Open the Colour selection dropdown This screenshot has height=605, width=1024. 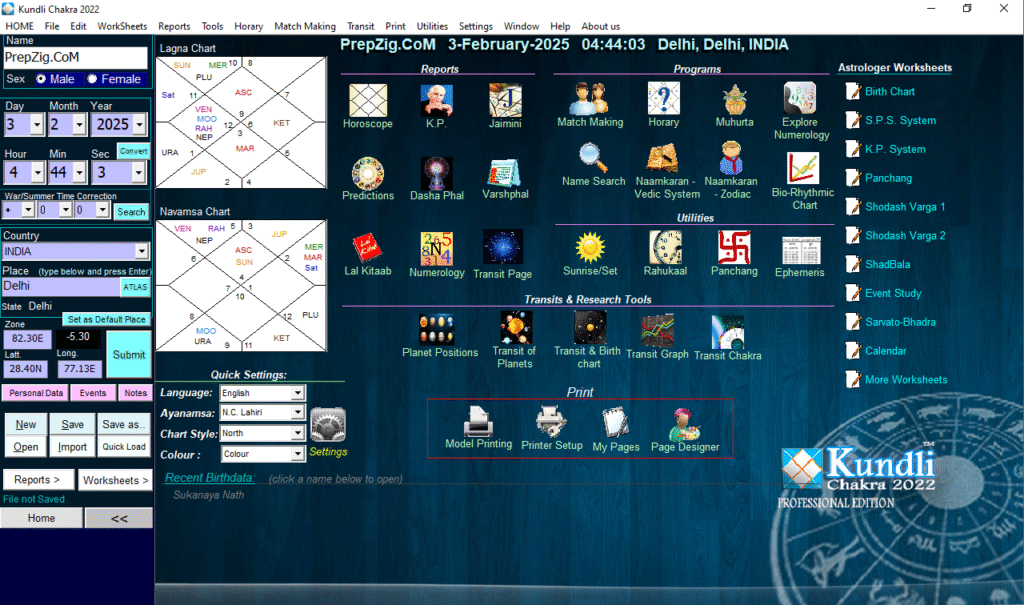click(297, 454)
